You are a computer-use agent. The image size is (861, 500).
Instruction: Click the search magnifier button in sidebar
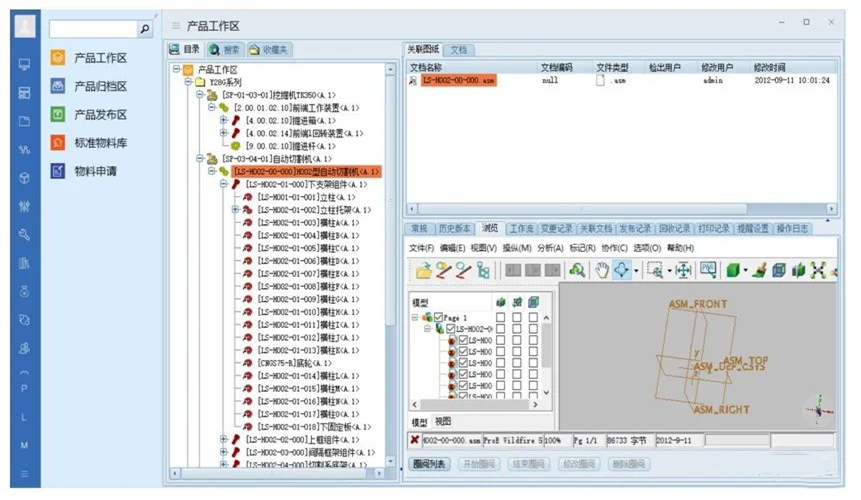point(144,30)
